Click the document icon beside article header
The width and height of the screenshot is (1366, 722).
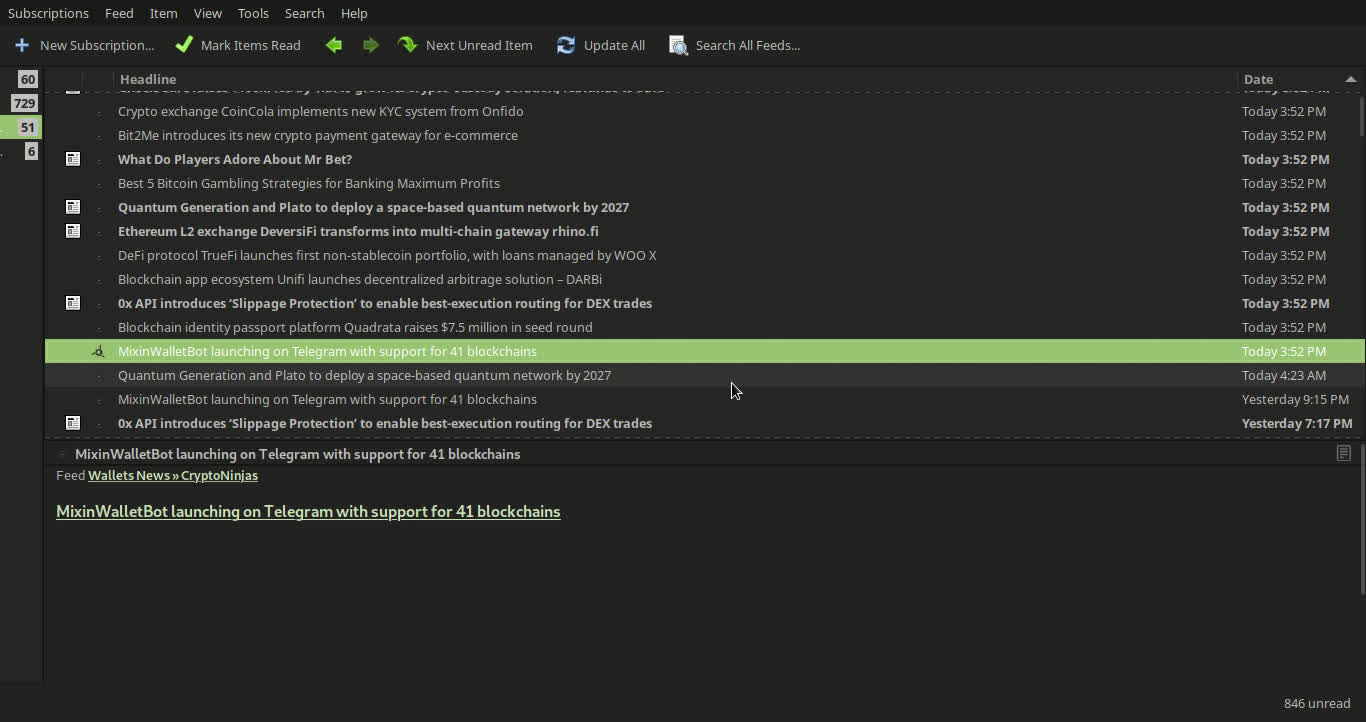tap(1343, 454)
